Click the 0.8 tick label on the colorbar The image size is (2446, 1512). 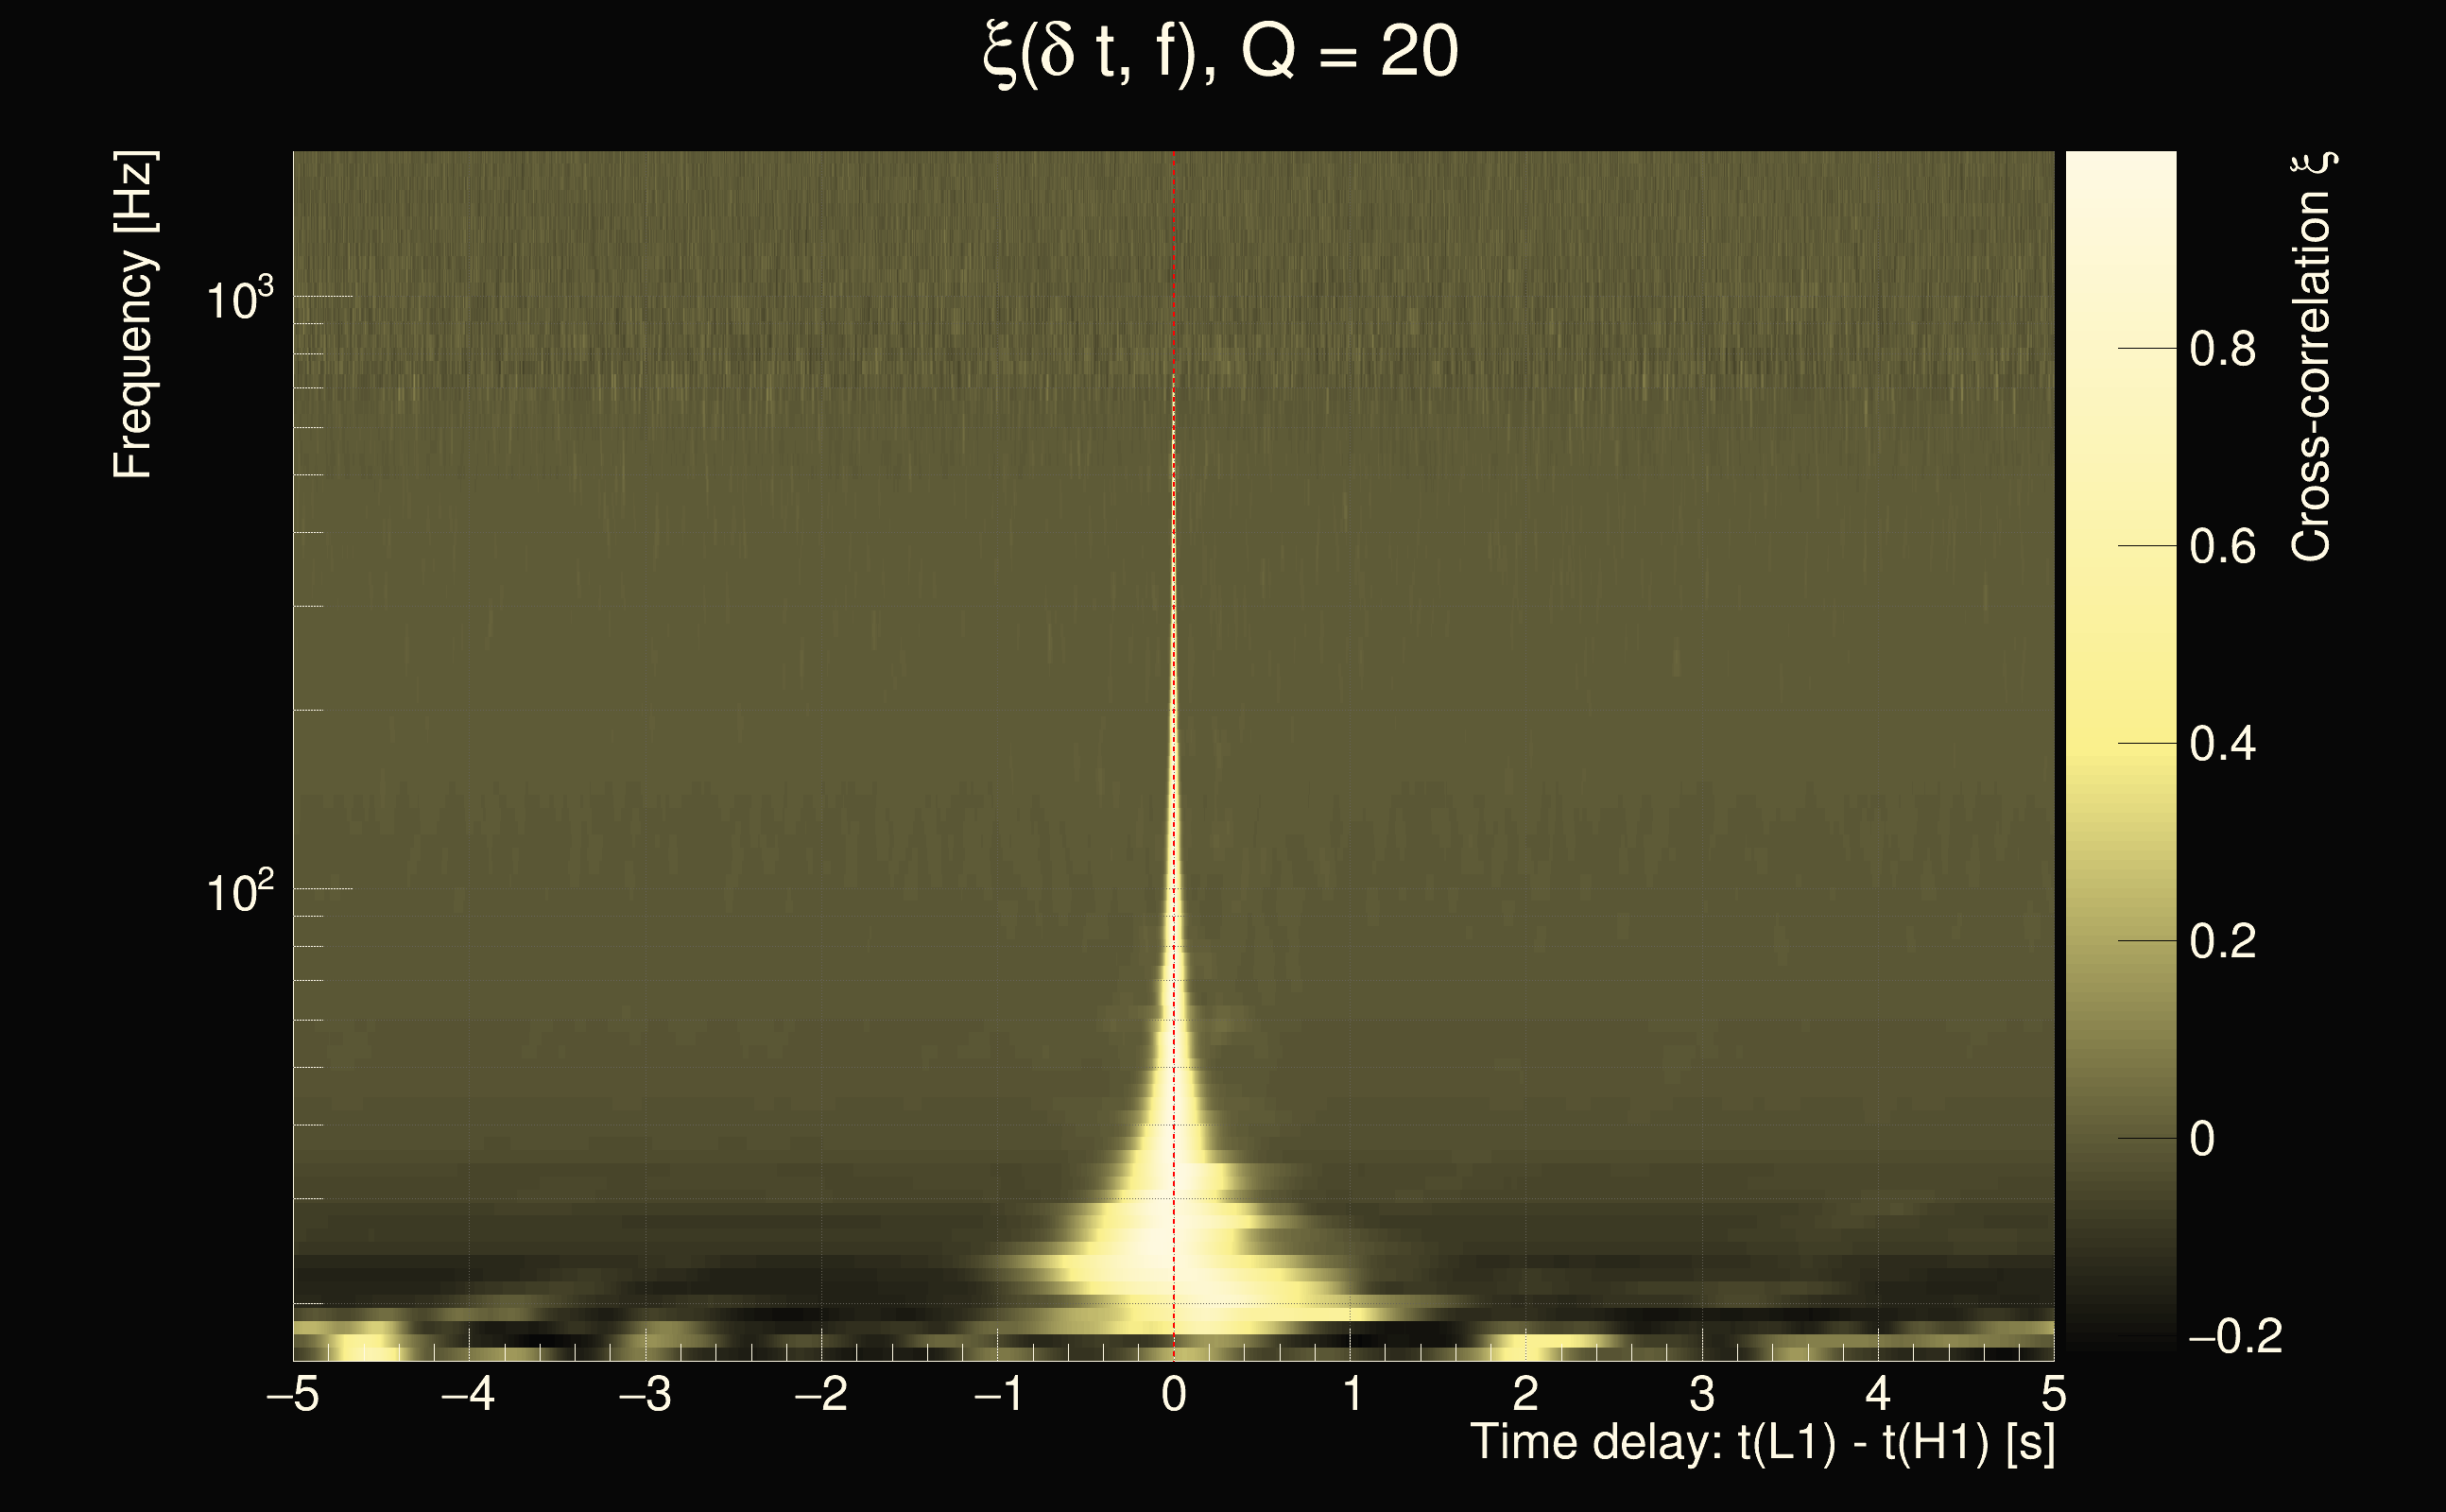pos(2222,350)
